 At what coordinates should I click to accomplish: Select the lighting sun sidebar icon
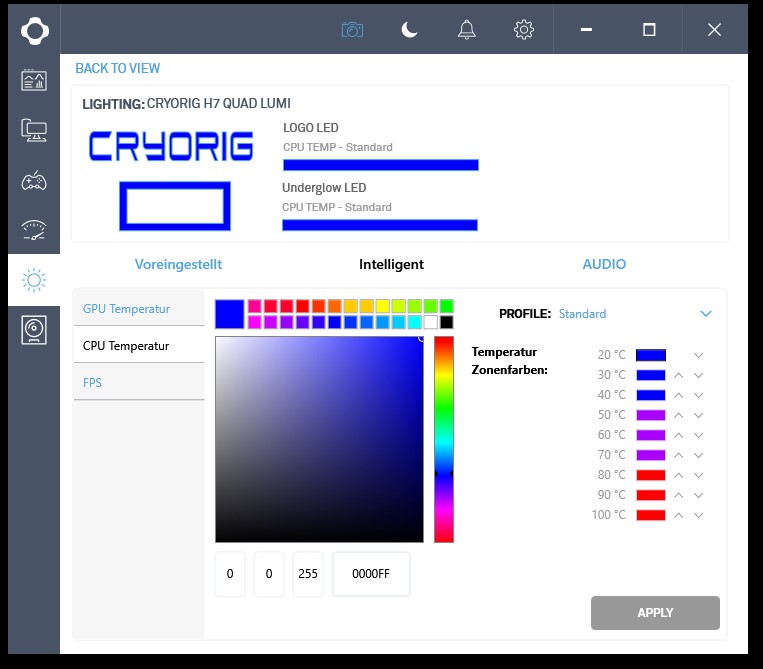(34, 280)
